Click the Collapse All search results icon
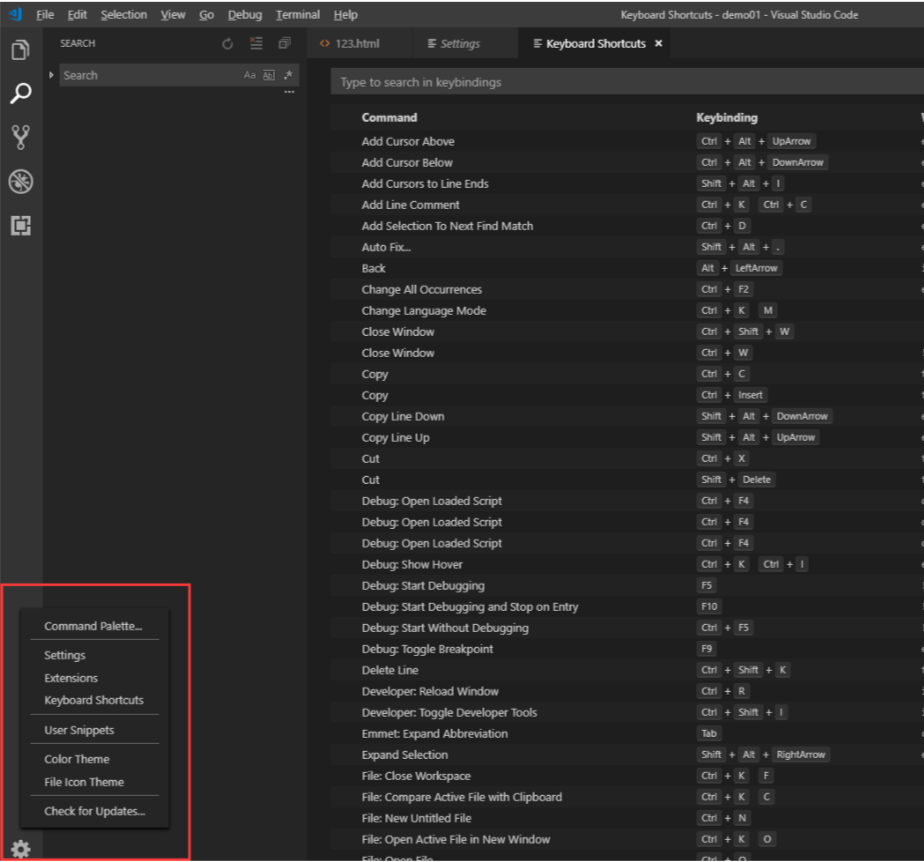 (x=285, y=44)
